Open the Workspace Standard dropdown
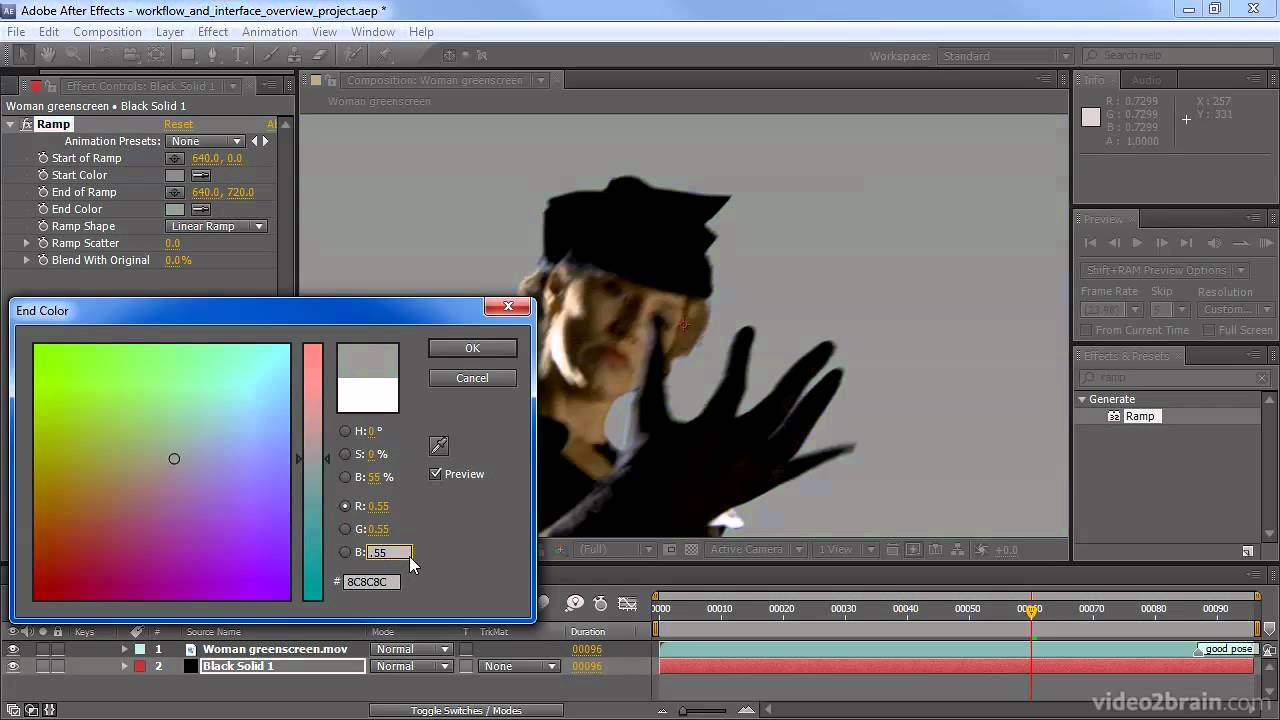This screenshot has height=720, width=1280. click(x=1006, y=56)
